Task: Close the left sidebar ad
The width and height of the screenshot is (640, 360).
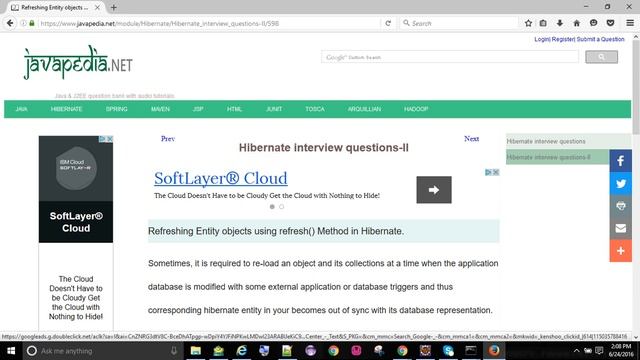Action: 109,139
